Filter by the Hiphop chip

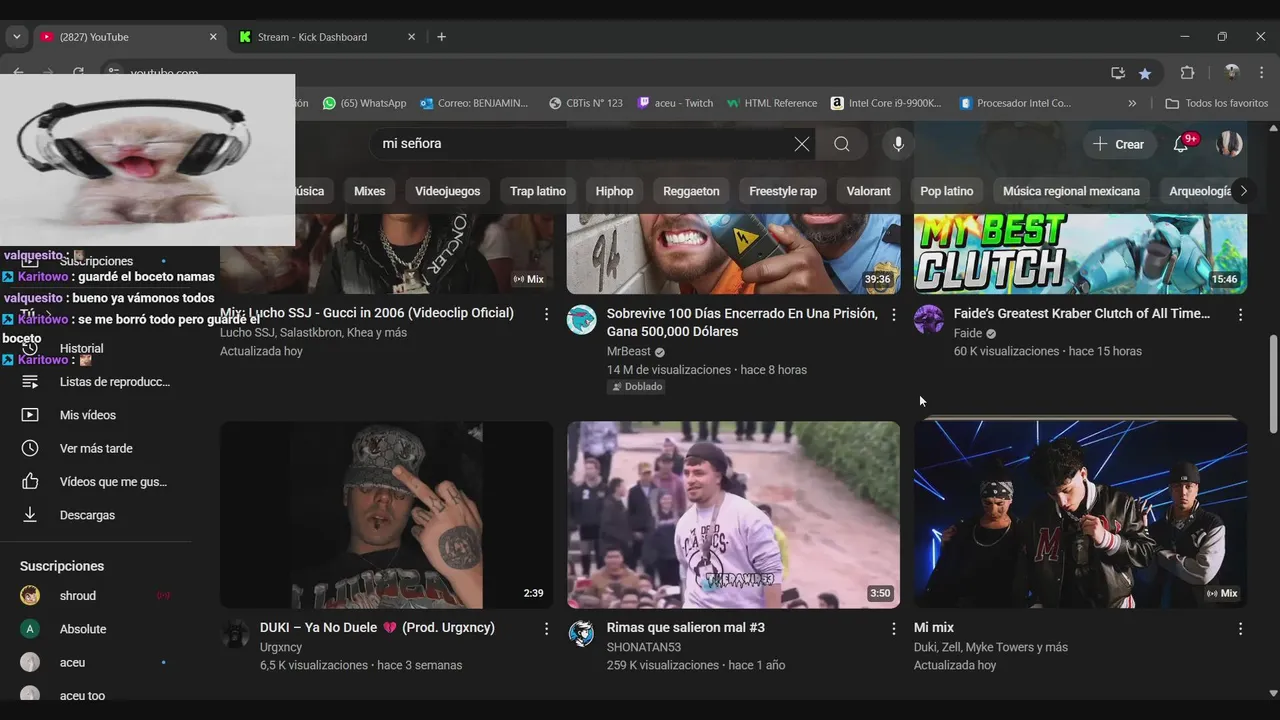pos(614,191)
